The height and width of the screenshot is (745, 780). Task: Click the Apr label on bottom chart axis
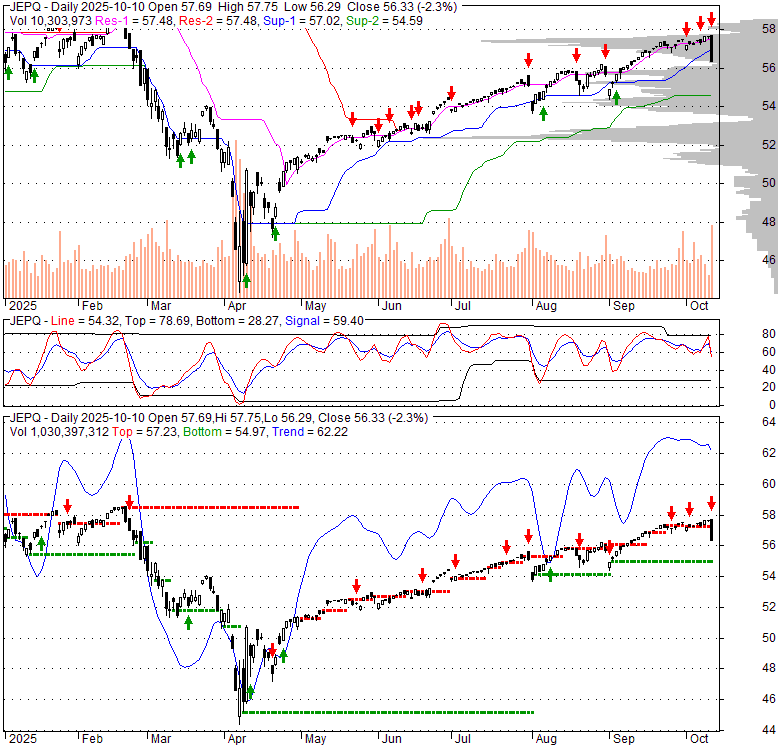[237, 739]
